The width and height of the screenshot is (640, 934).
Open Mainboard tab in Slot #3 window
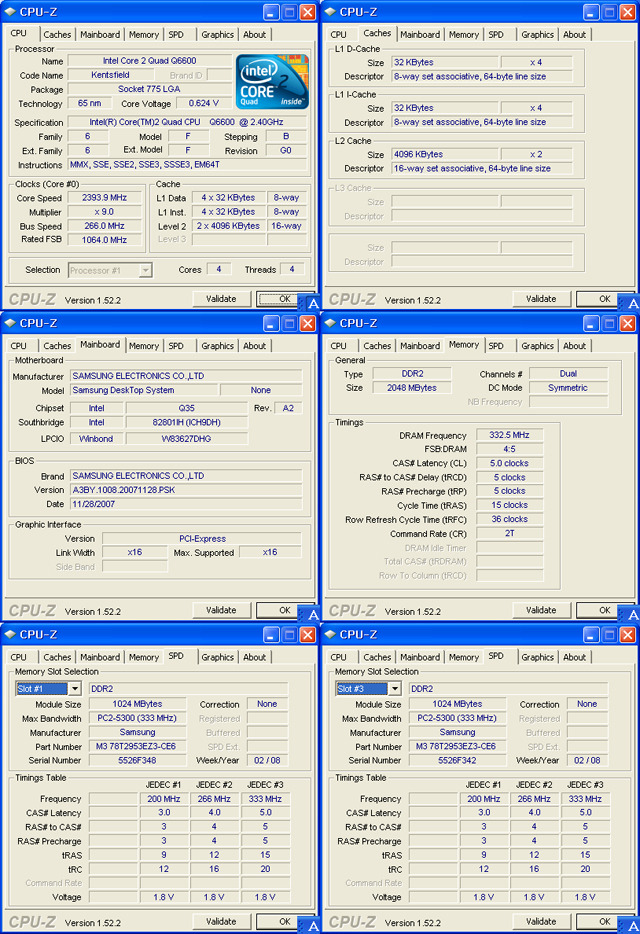coord(420,657)
